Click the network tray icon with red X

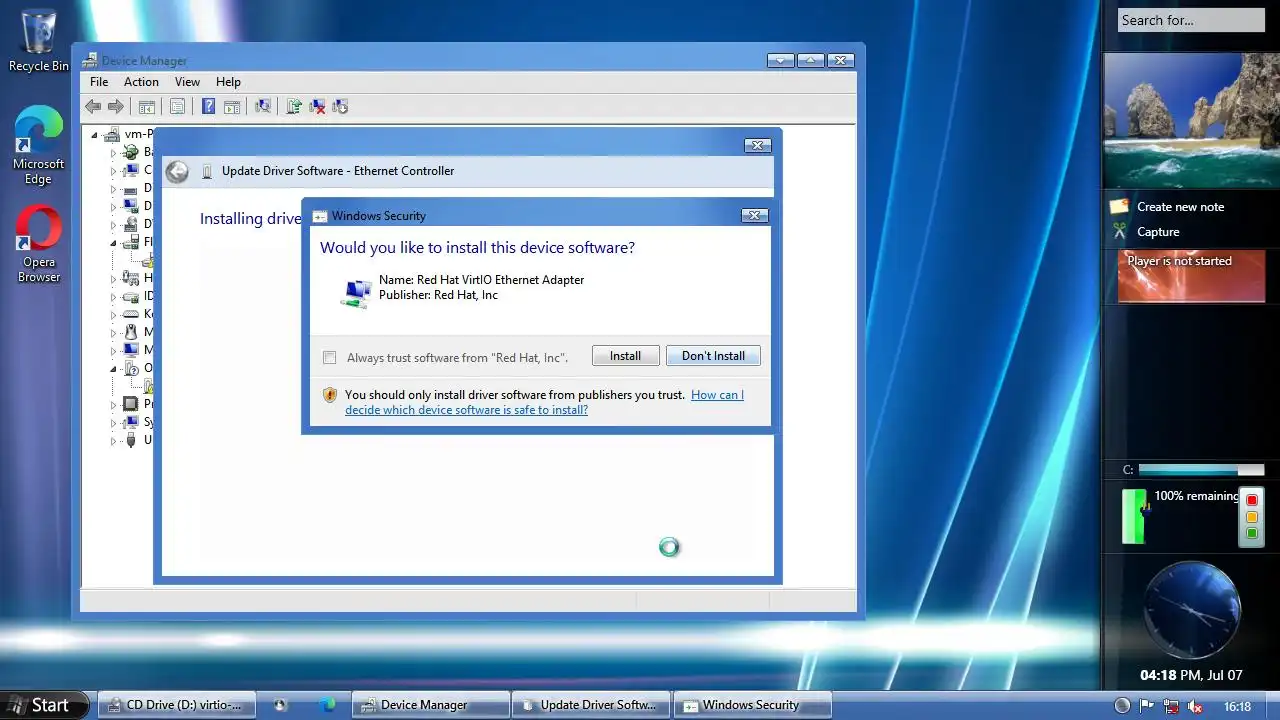1171,706
